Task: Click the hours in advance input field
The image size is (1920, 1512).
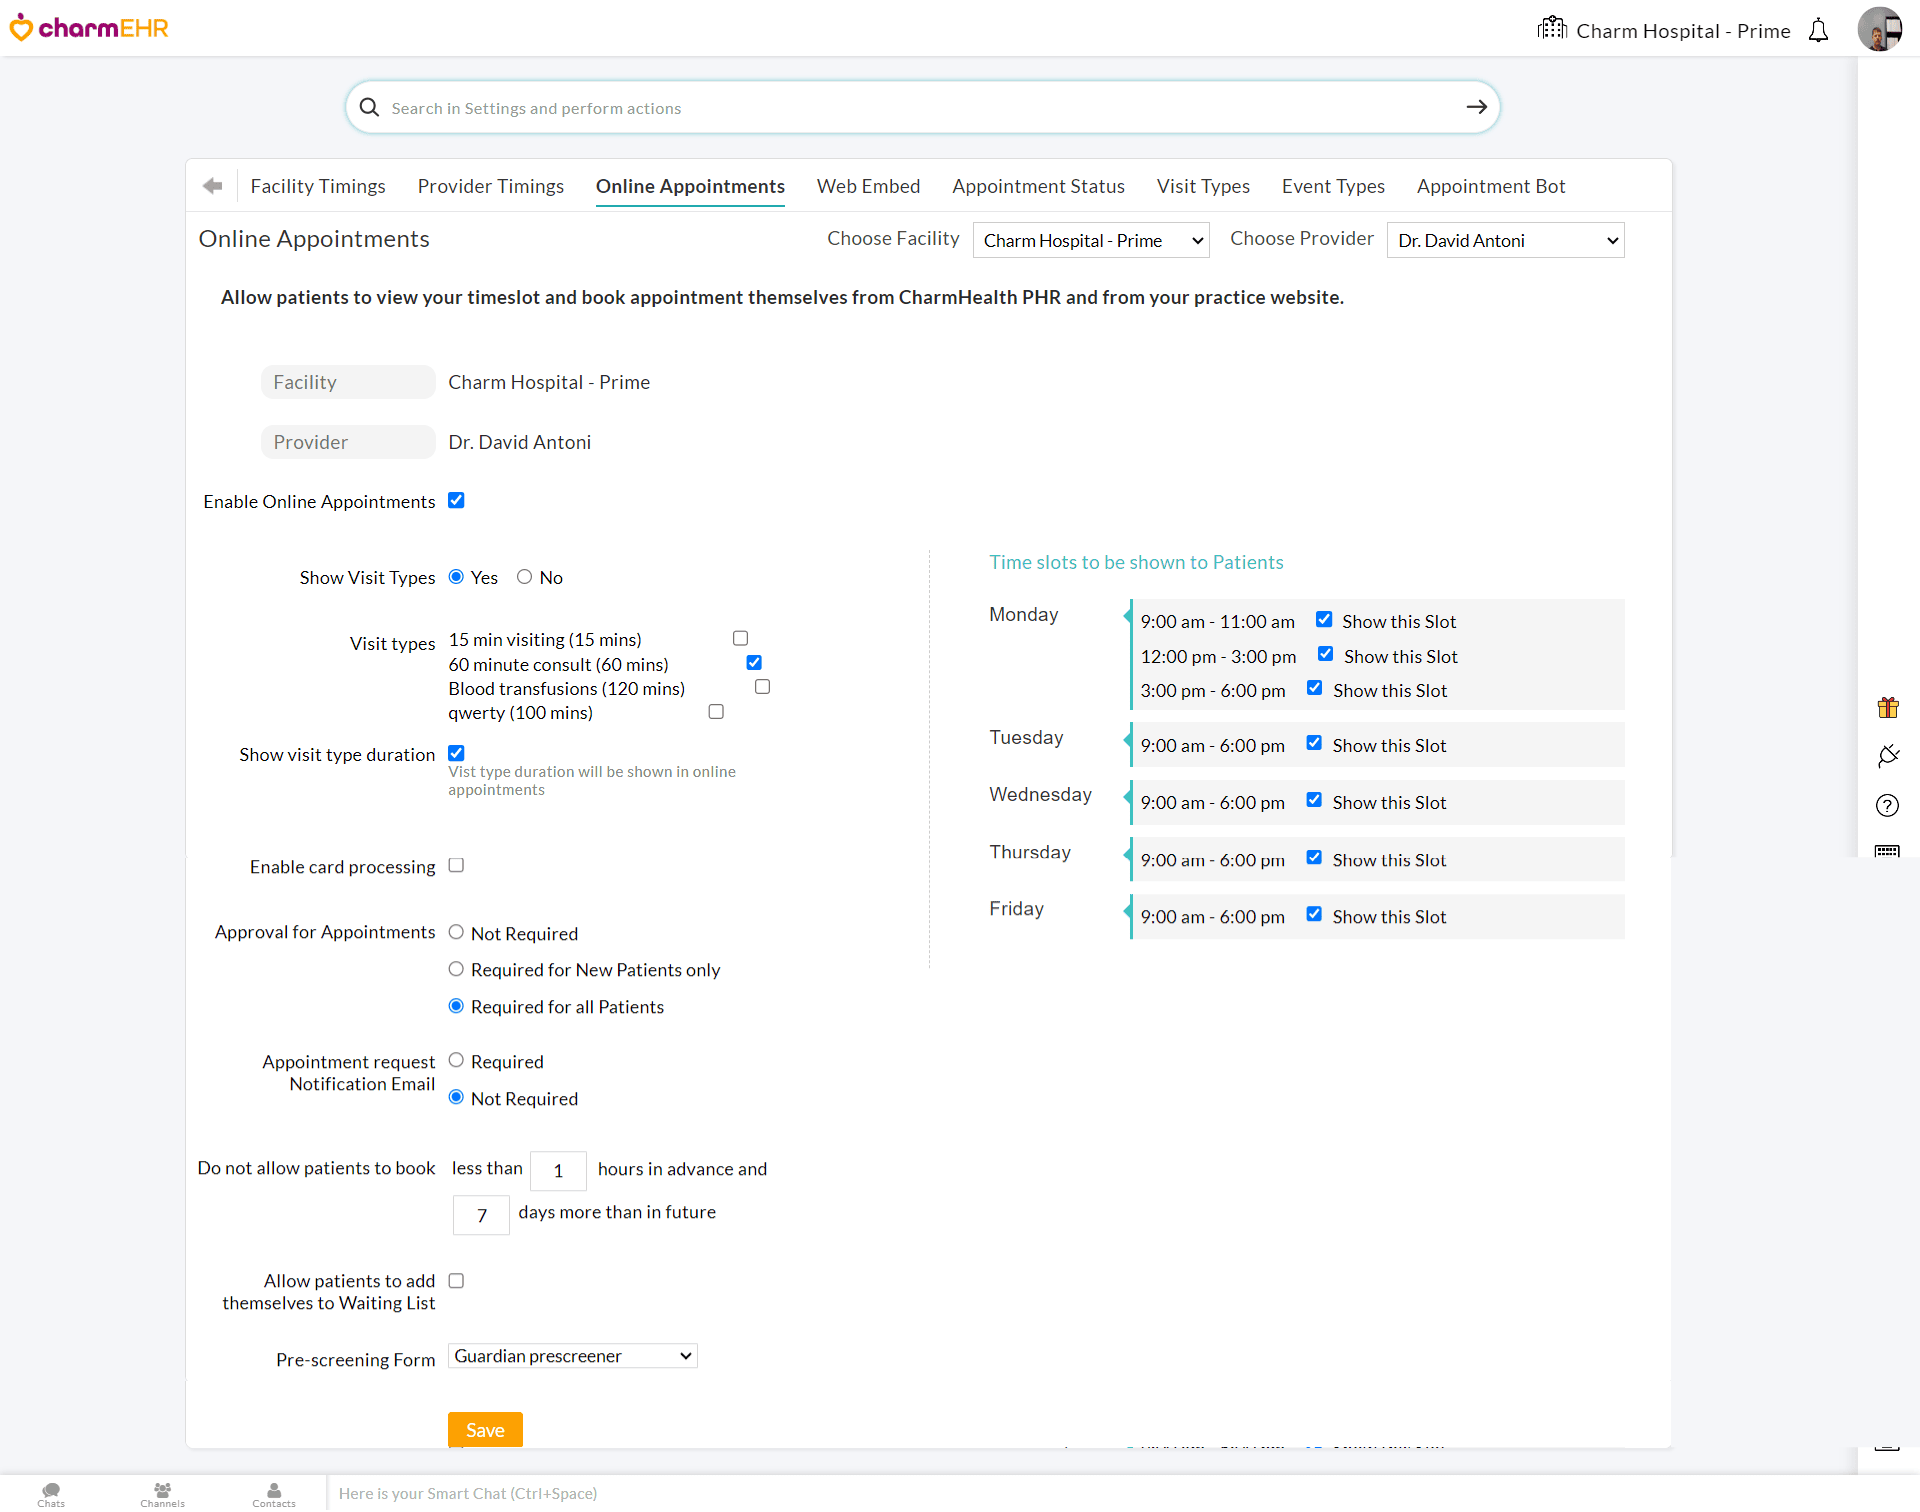Action: pyautogui.click(x=557, y=1170)
